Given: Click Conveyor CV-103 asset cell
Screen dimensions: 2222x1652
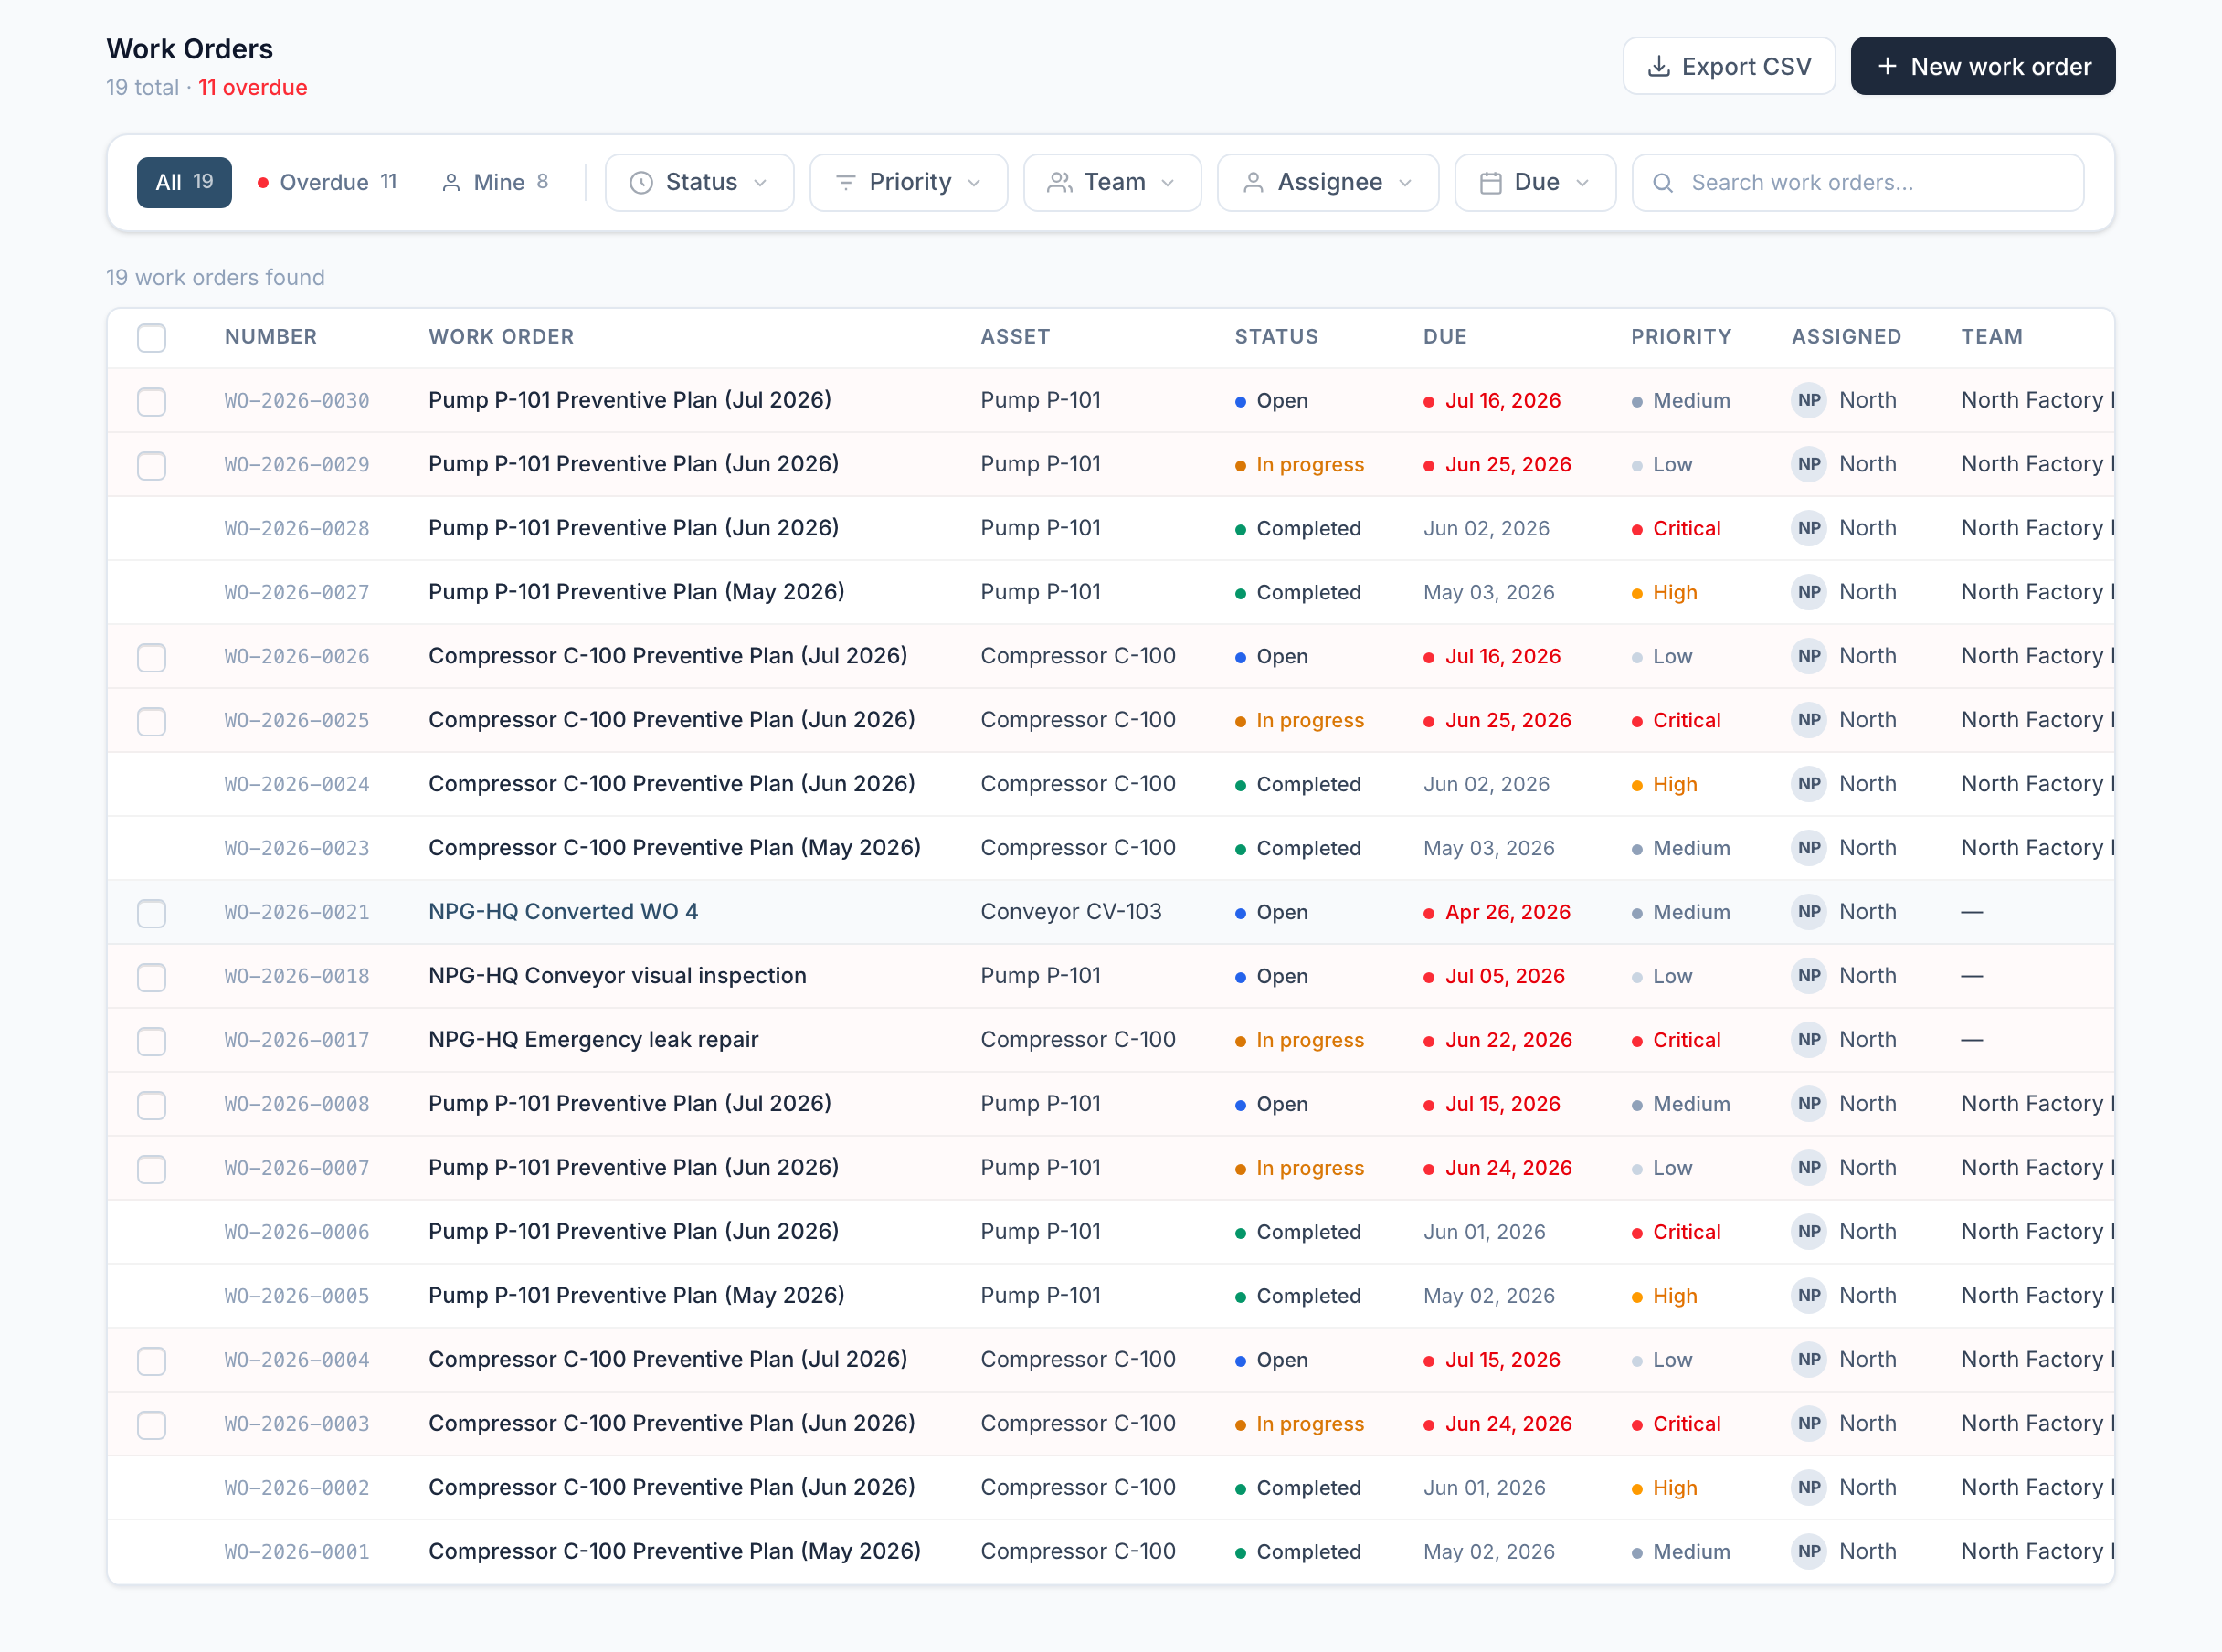Looking at the screenshot, I should 1070,912.
